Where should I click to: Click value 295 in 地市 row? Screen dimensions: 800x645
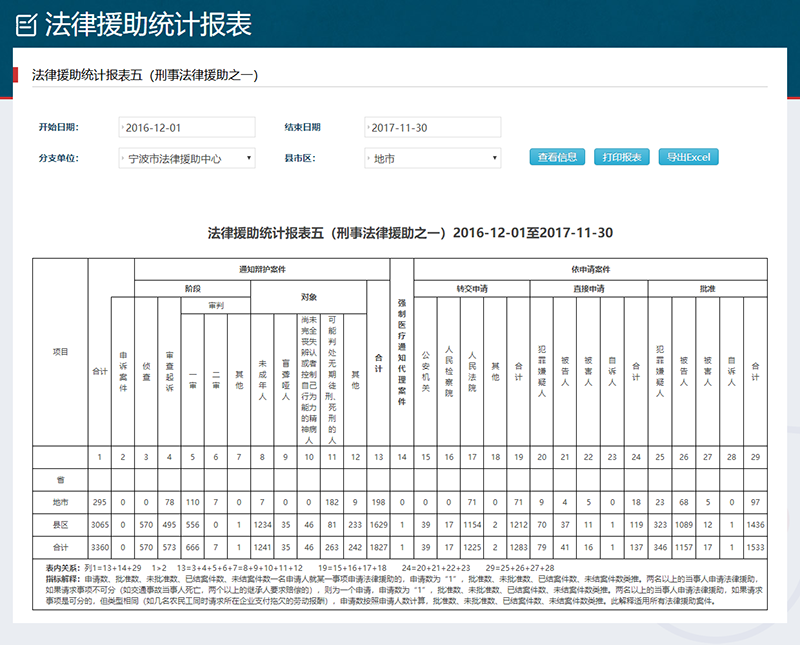pyautogui.click(x=99, y=503)
